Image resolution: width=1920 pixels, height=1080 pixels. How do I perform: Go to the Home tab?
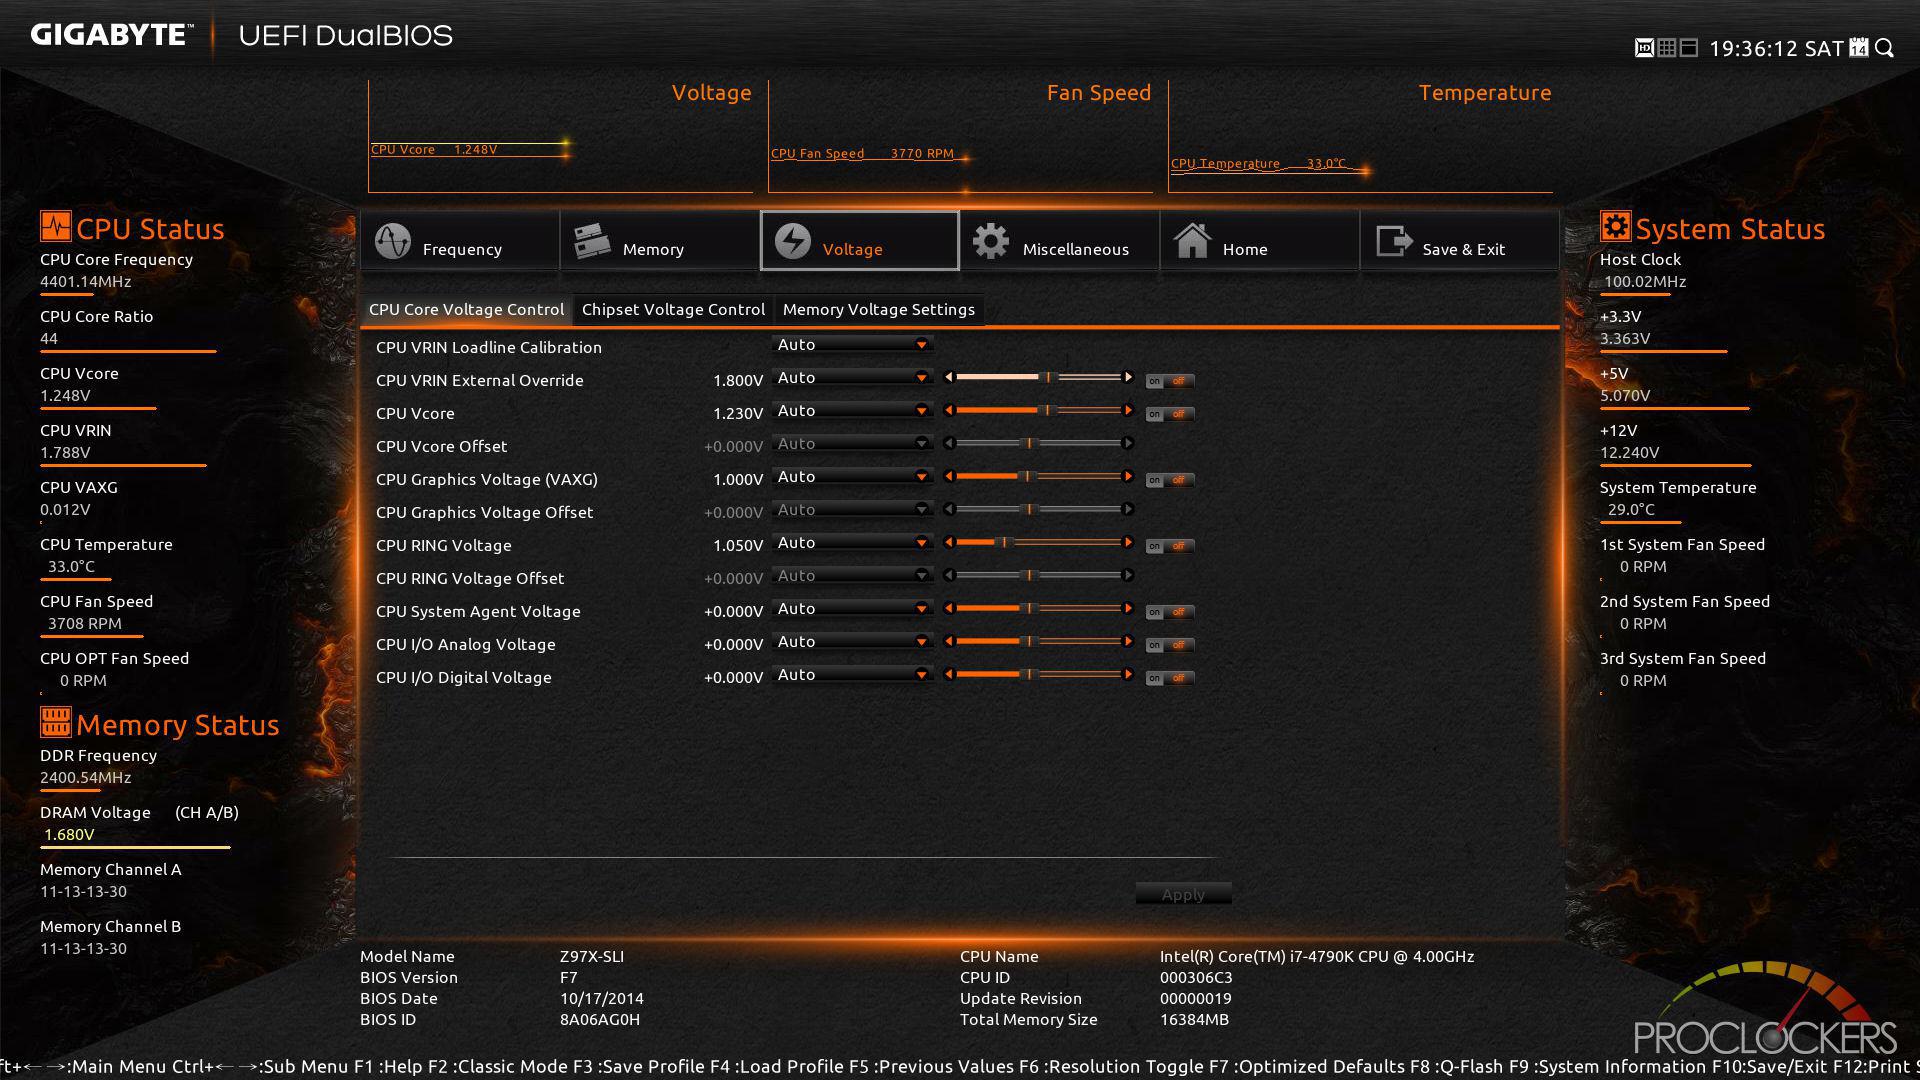pyautogui.click(x=1260, y=241)
